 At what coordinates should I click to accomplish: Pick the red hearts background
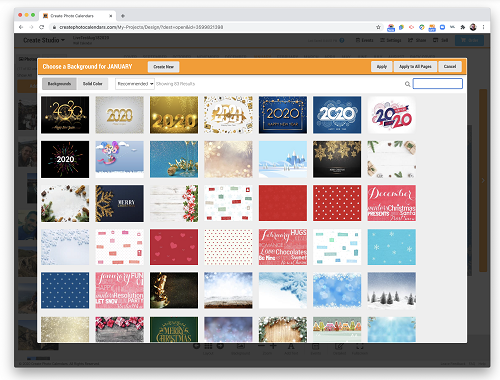point(174,247)
